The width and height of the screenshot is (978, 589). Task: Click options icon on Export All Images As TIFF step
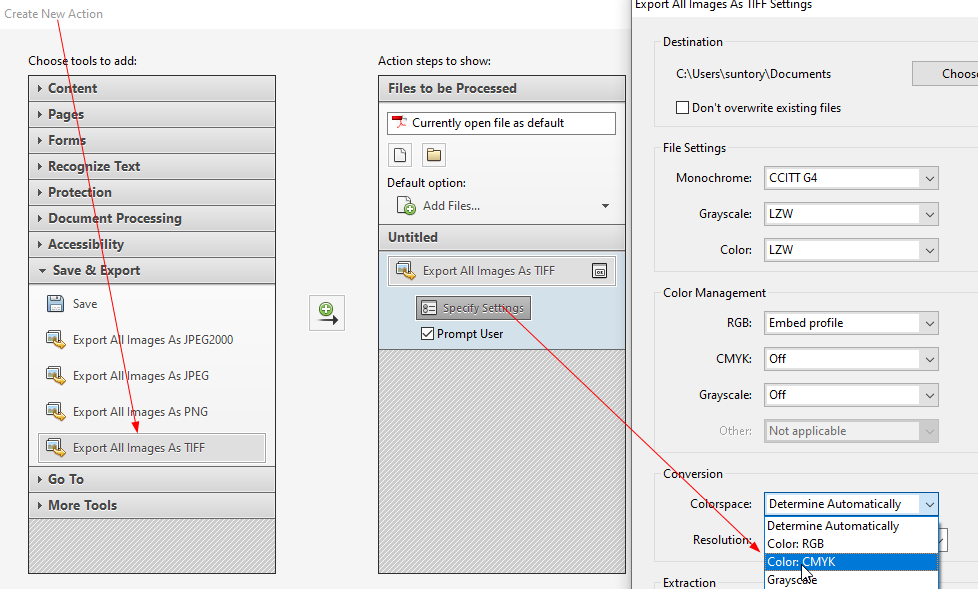point(599,271)
